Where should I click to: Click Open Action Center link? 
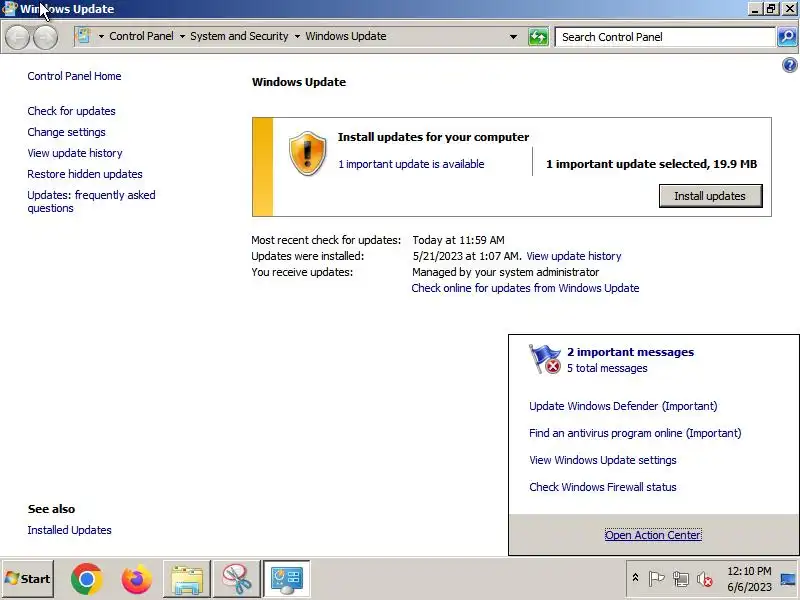(653, 535)
